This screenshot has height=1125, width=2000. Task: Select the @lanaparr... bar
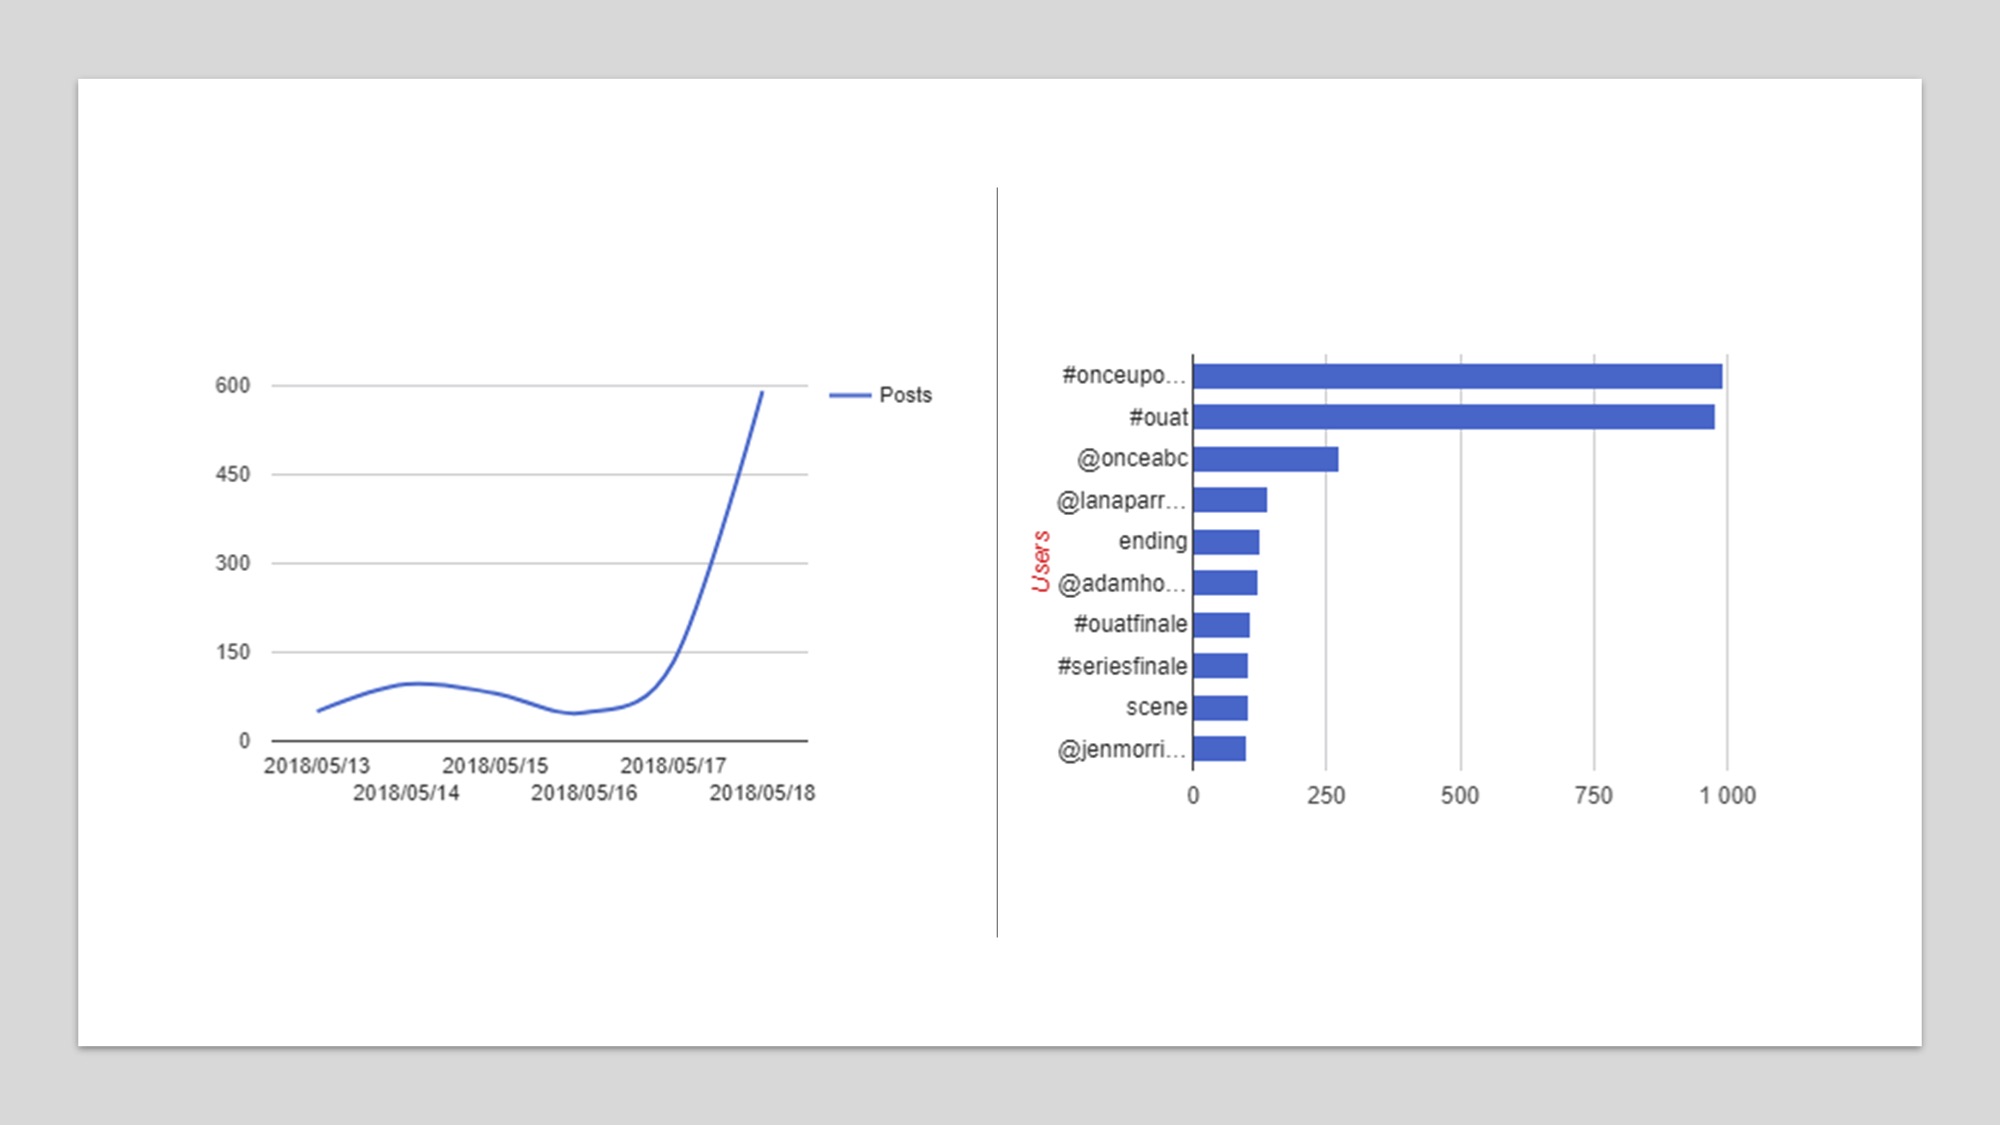click(x=1229, y=500)
